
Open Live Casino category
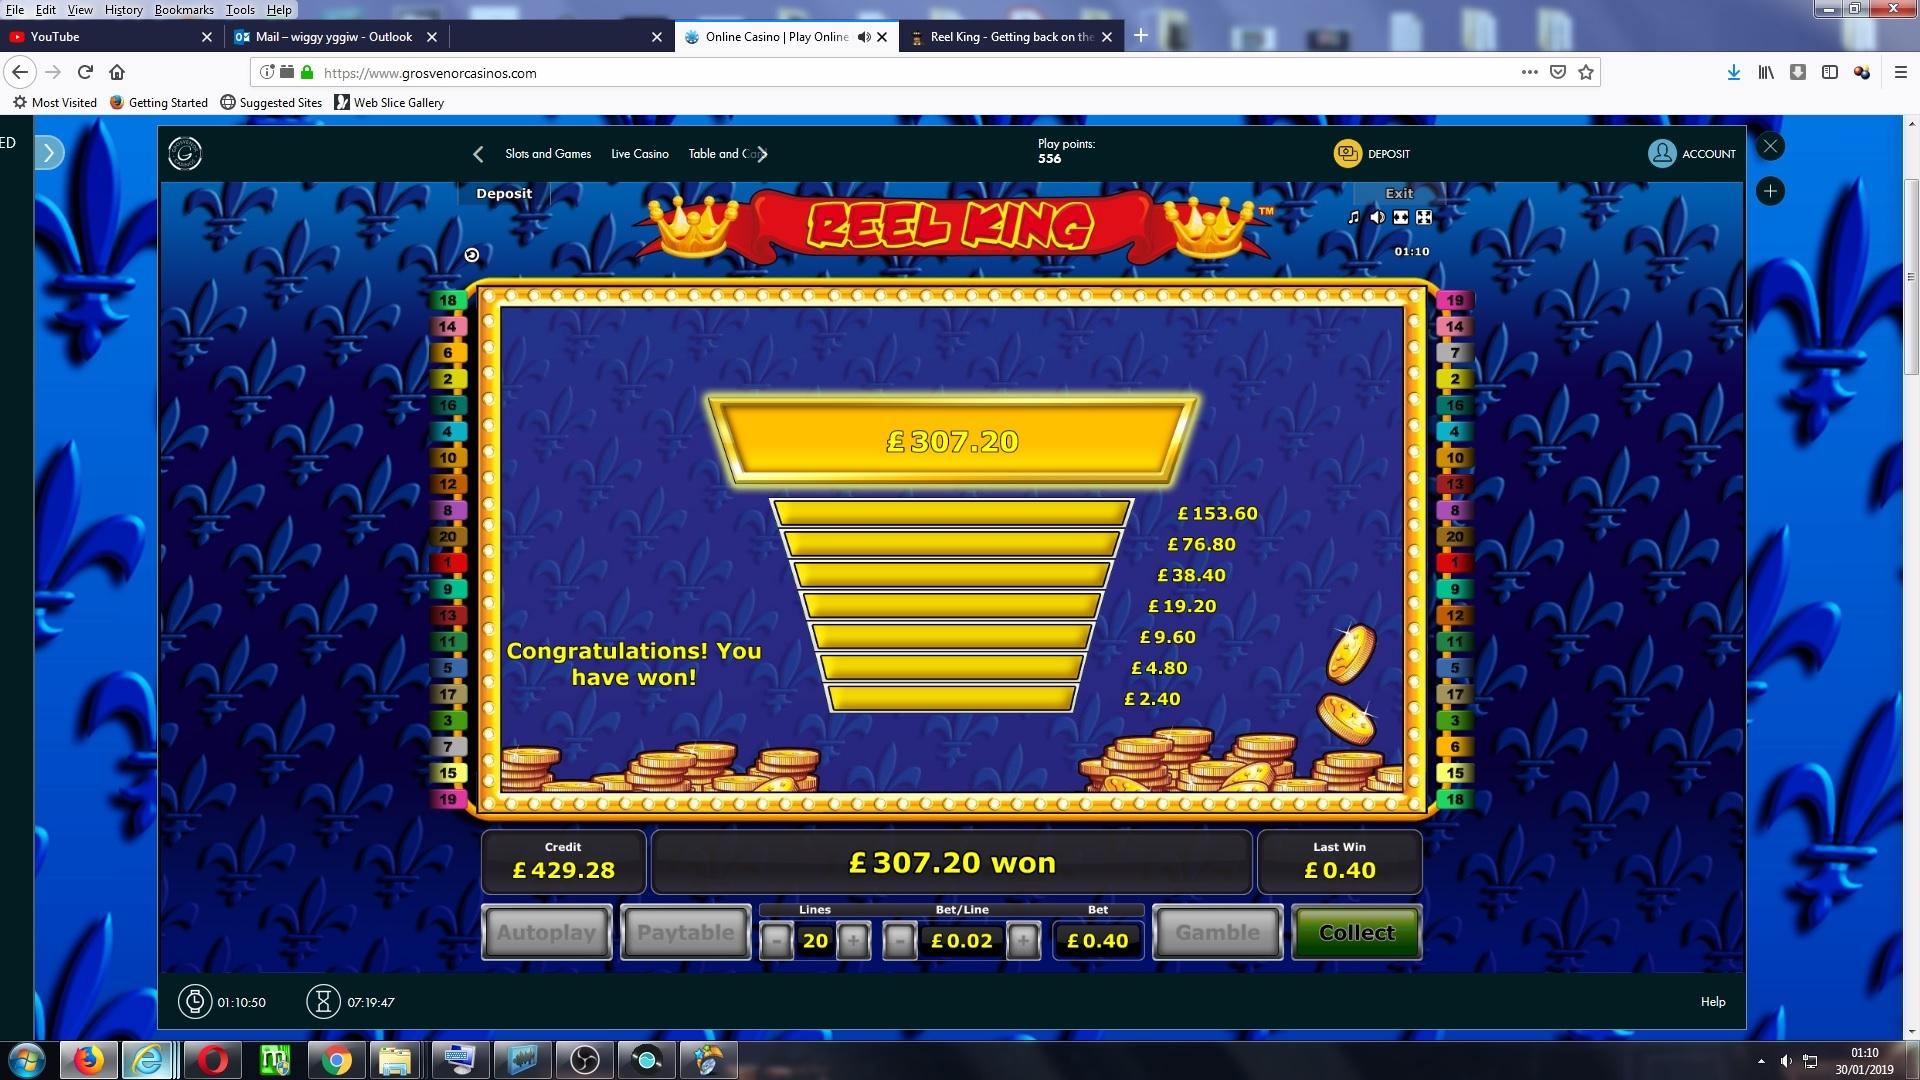pyautogui.click(x=640, y=154)
